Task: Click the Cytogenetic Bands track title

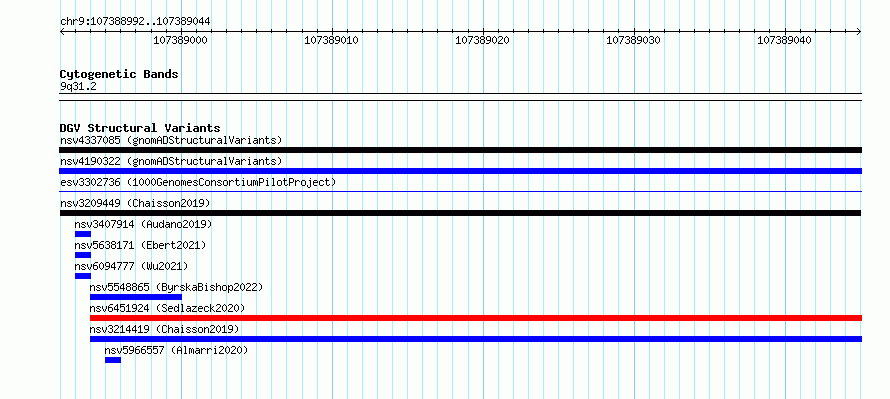Action: tap(119, 74)
